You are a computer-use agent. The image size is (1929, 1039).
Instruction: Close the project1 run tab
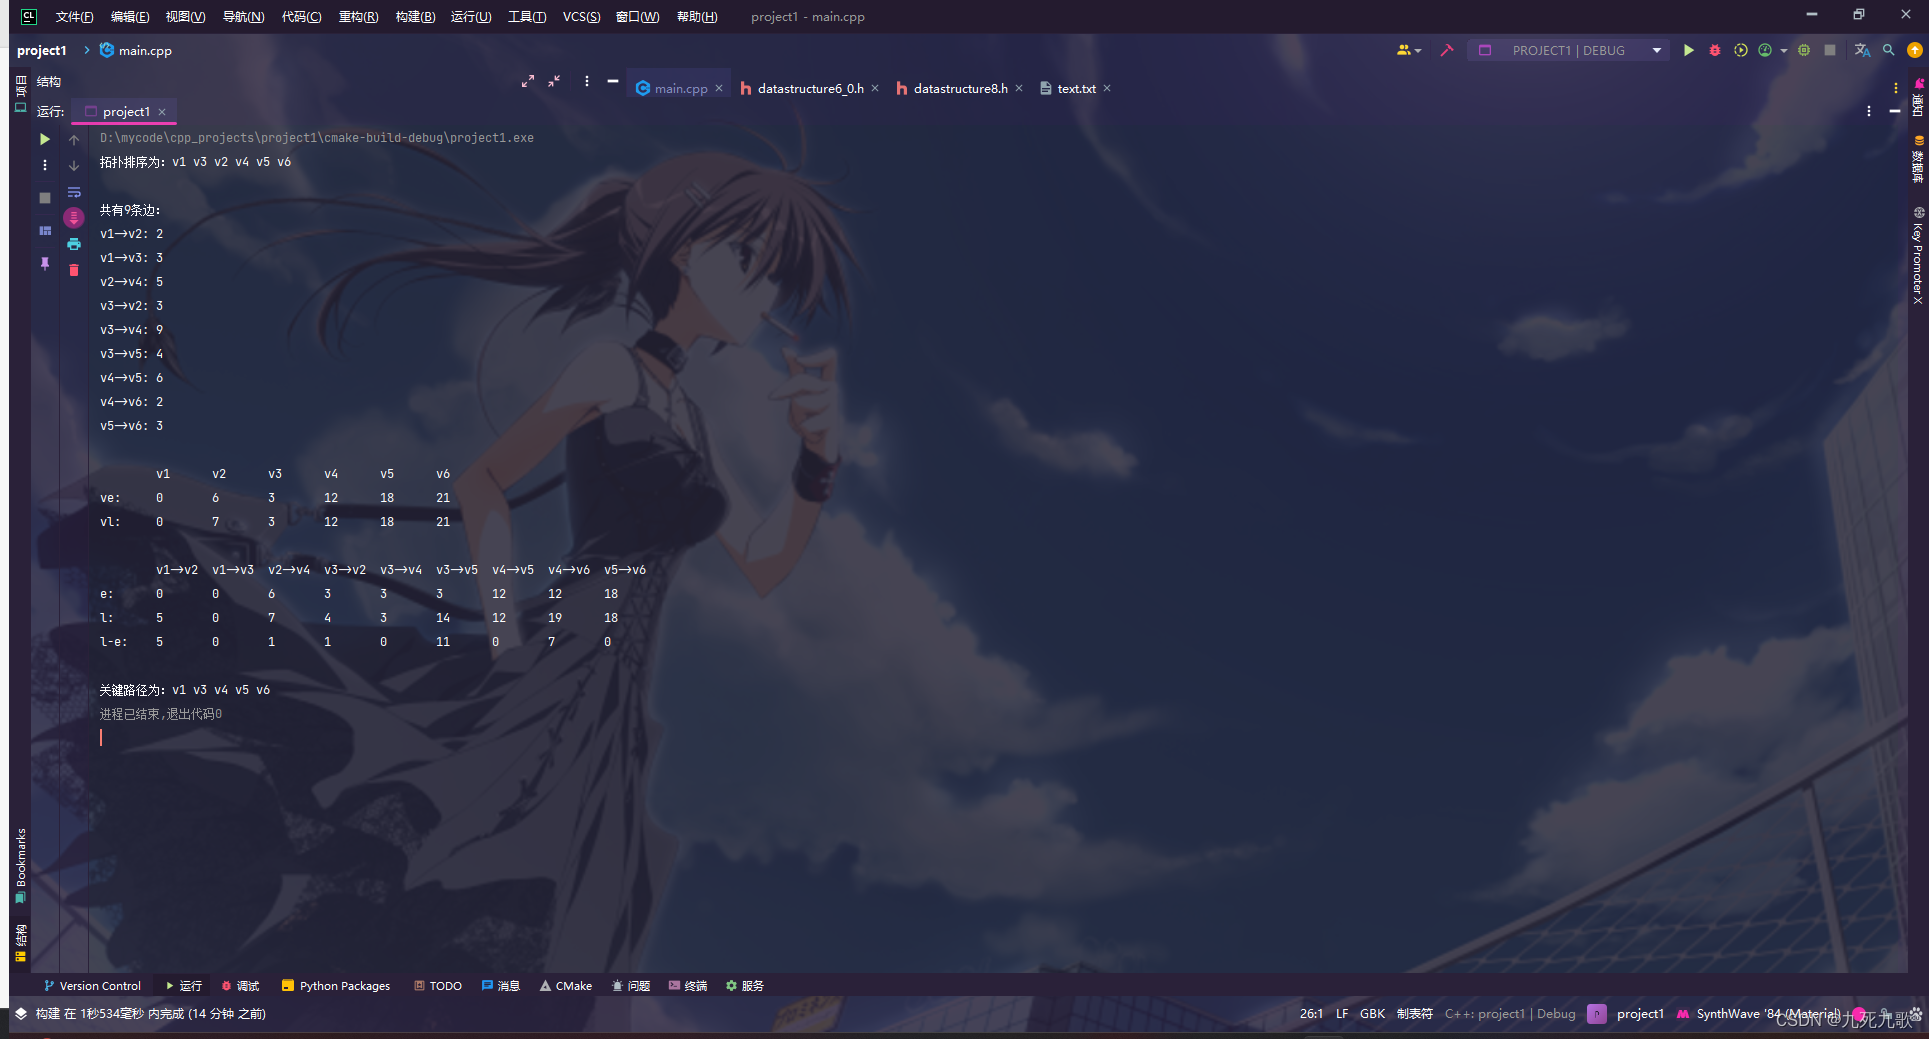coord(162,112)
